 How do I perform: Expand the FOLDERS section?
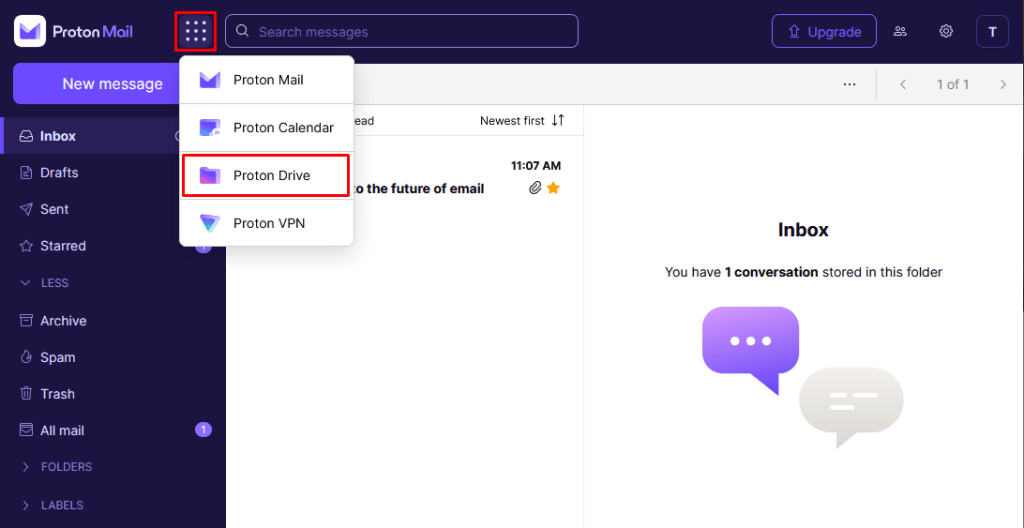pos(56,467)
